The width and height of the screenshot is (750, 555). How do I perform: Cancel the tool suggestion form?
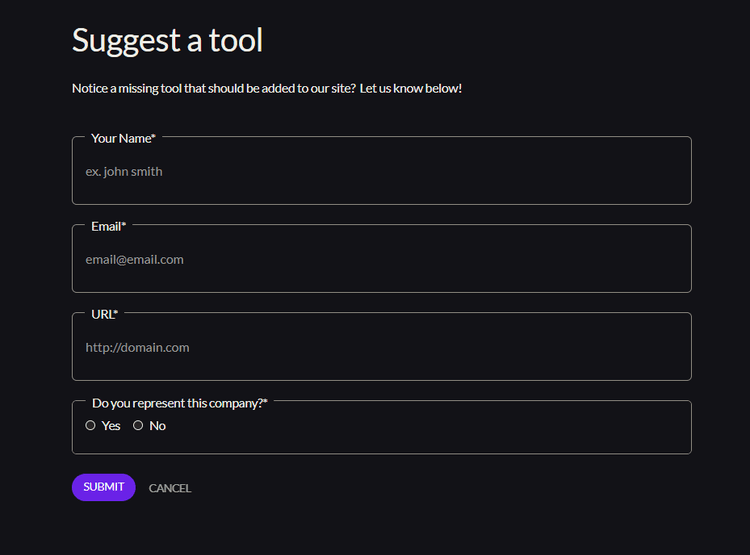point(170,488)
